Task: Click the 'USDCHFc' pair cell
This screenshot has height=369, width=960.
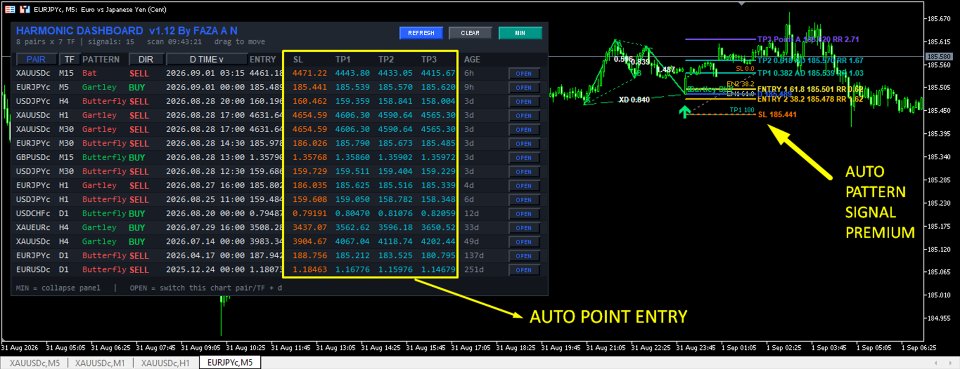Action: (x=34, y=214)
